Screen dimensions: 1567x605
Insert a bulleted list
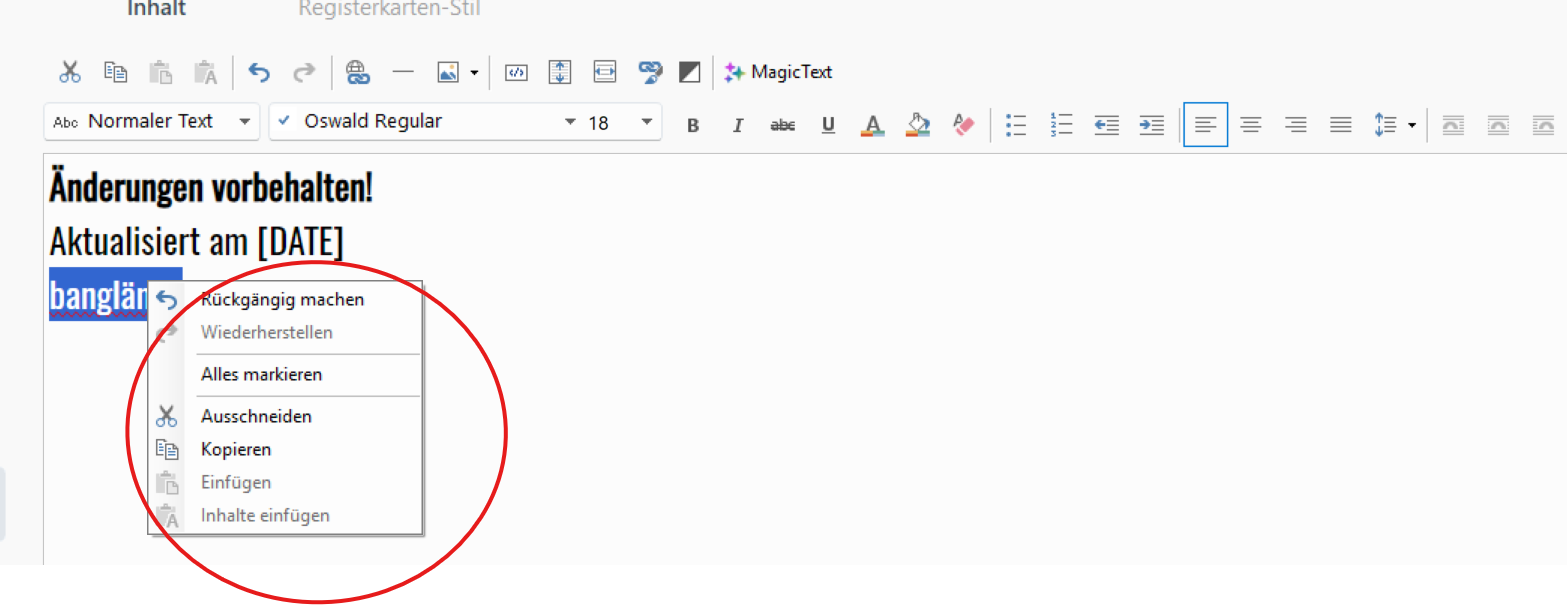[x=1016, y=125]
